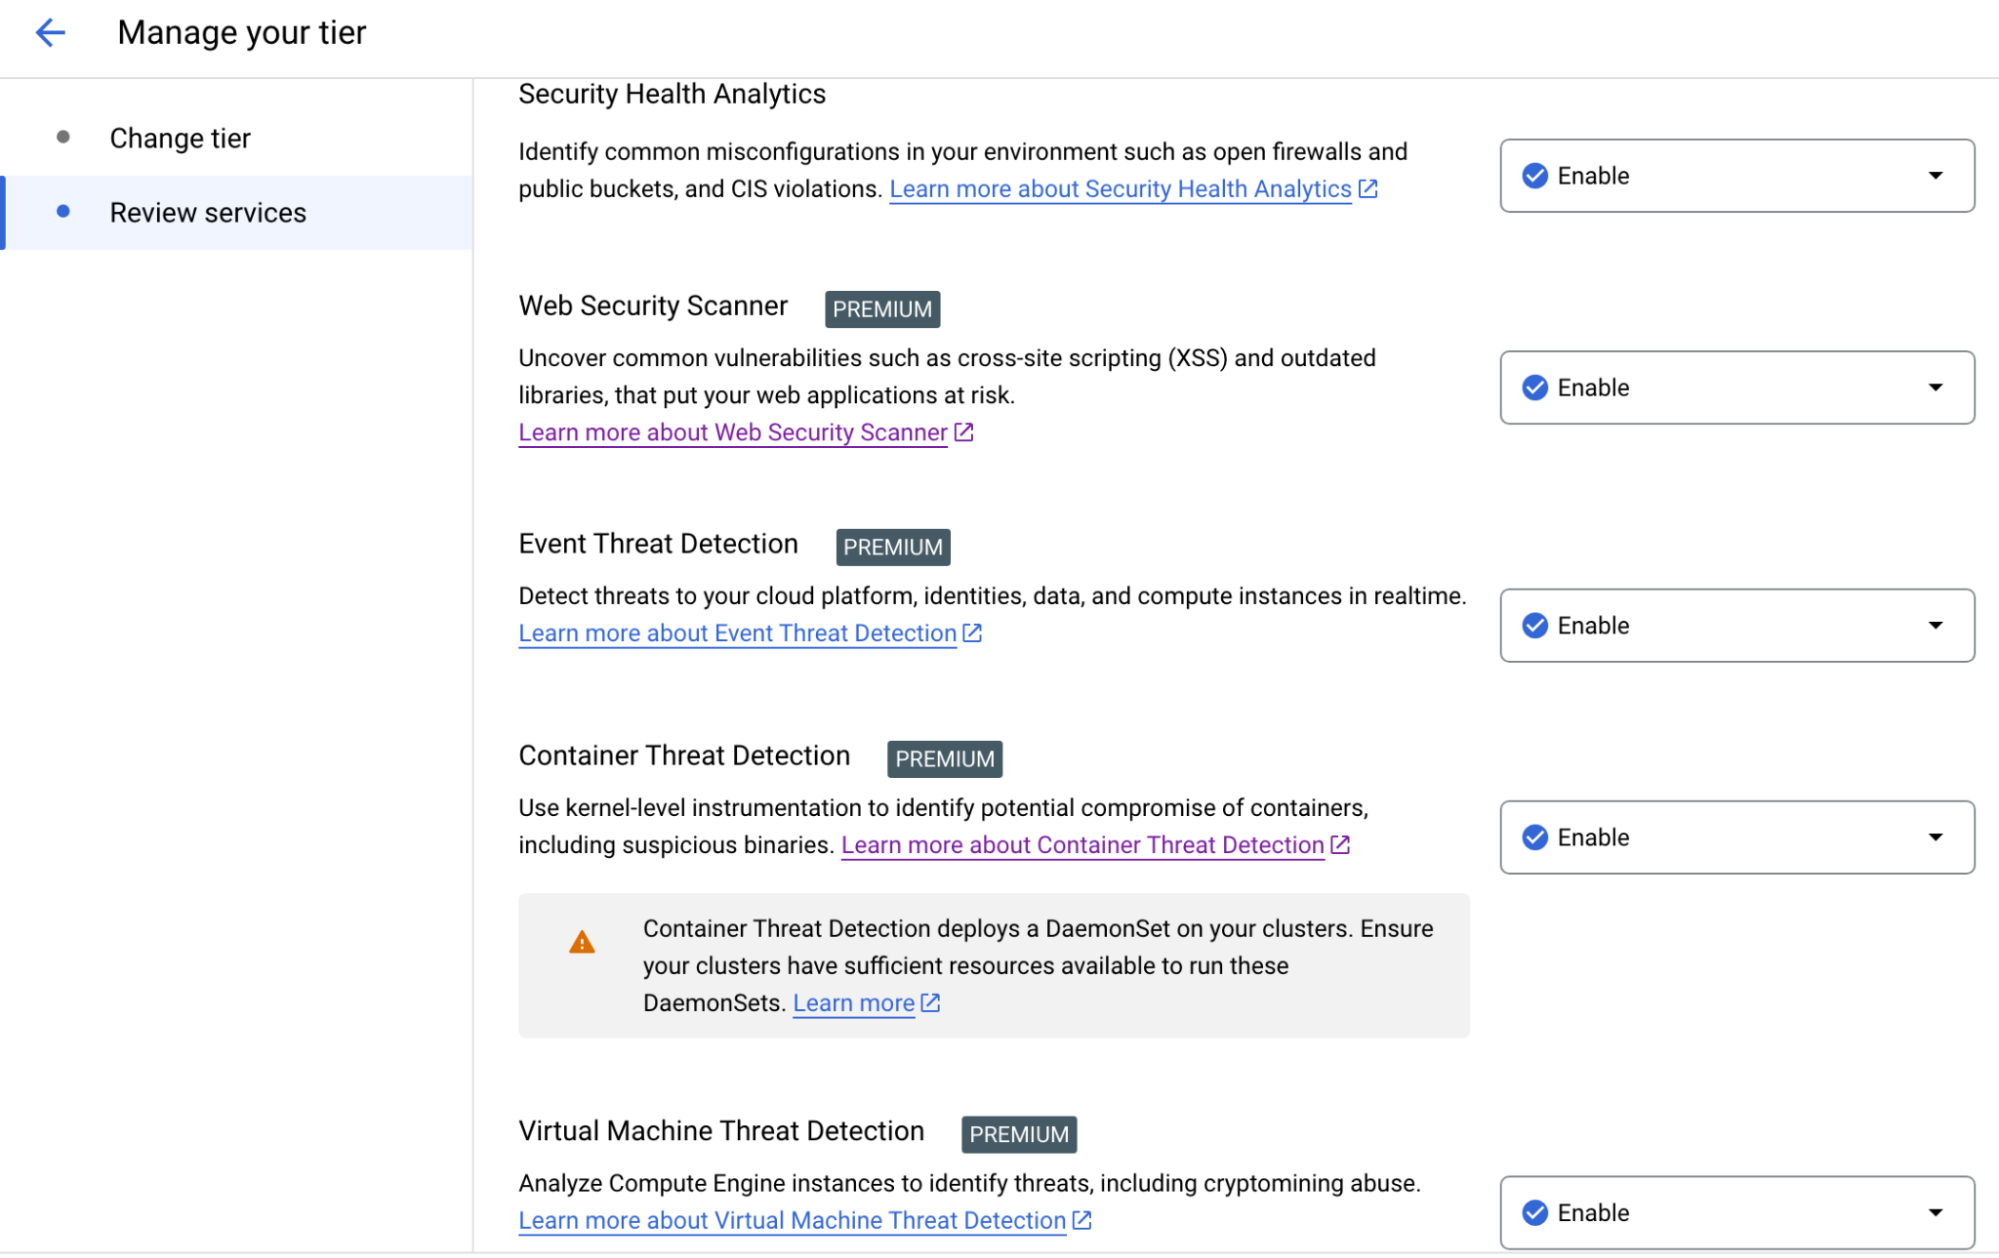Image resolution: width=1999 pixels, height=1258 pixels.
Task: Follow Learn more about Event Threat Detection
Action: click(x=737, y=634)
